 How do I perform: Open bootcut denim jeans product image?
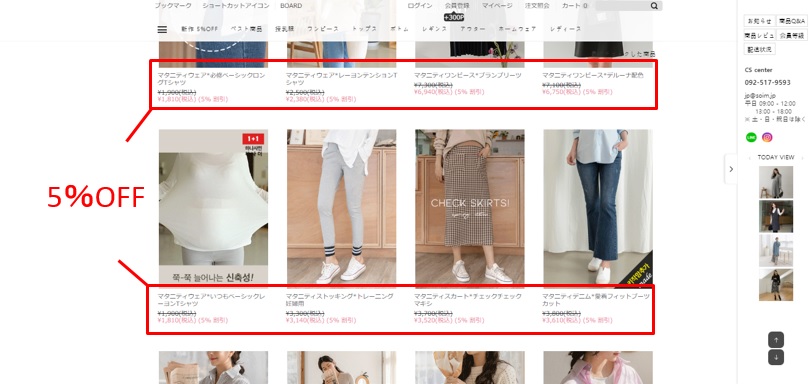[598, 208]
